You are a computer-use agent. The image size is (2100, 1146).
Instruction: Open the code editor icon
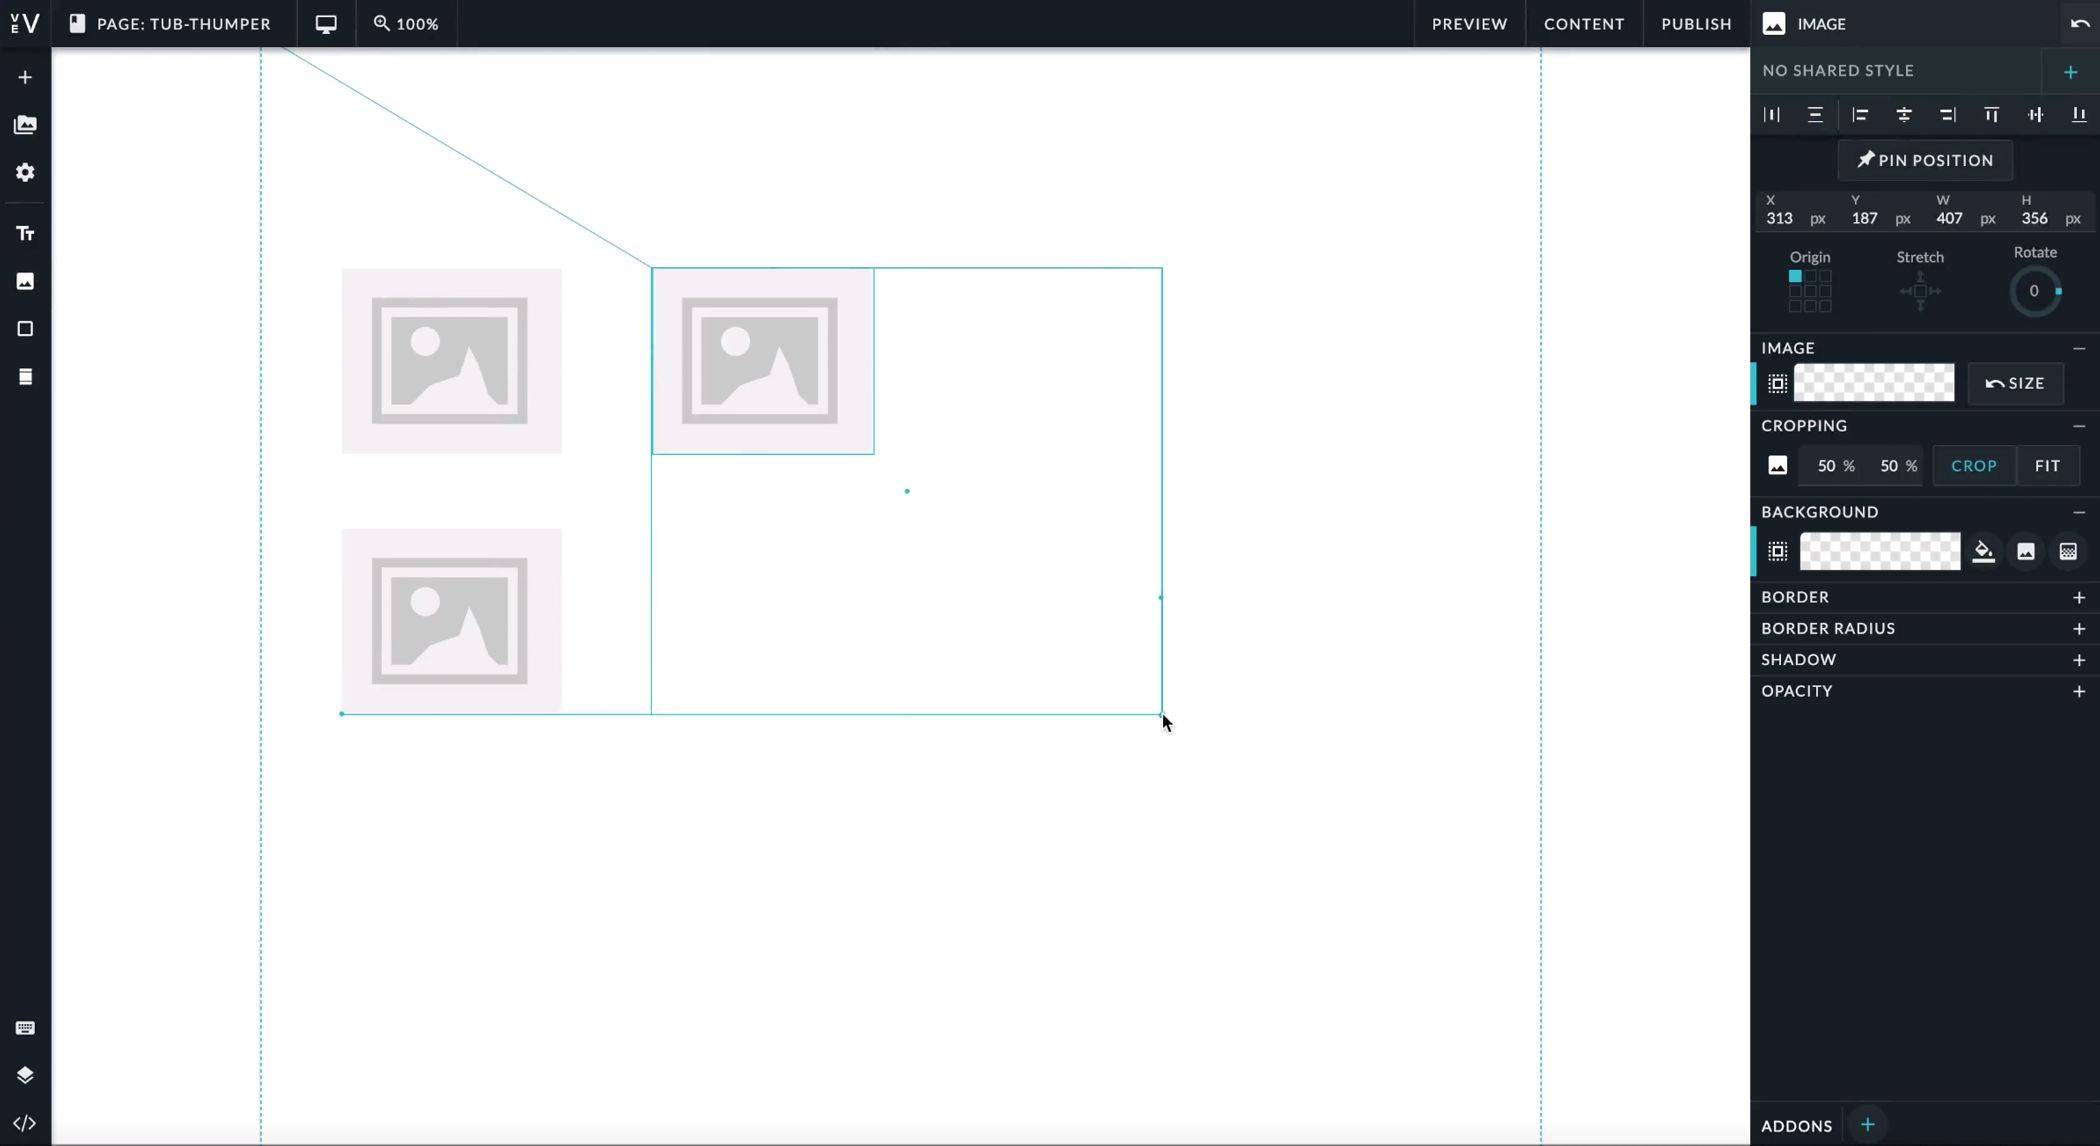pos(25,1123)
